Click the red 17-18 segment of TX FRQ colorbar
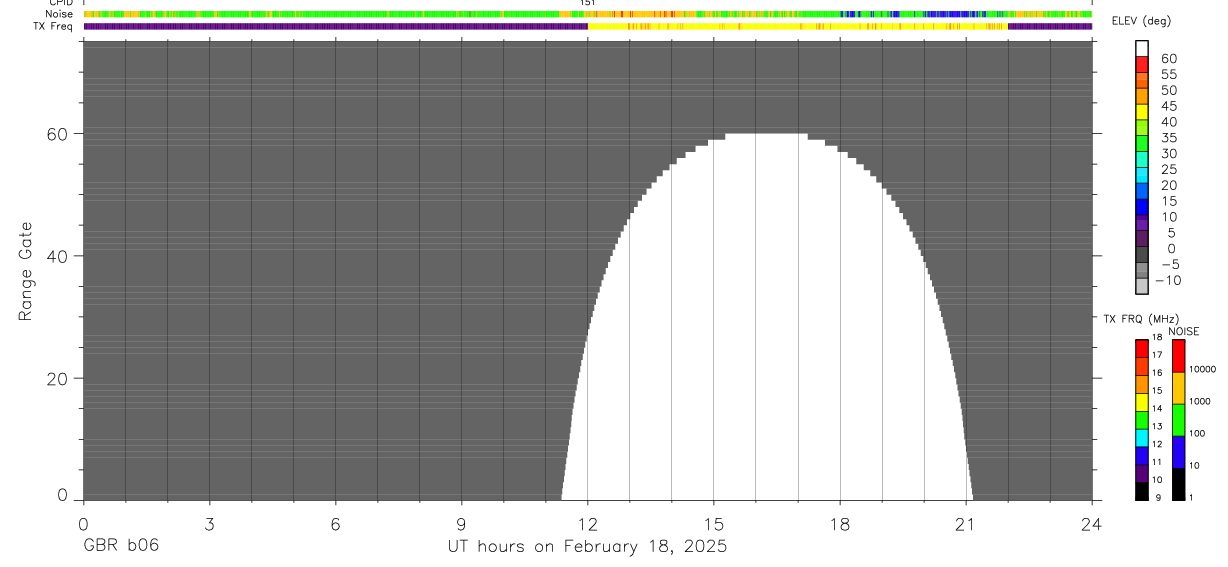Viewport: 1228px width, 567px height. coord(1142,348)
